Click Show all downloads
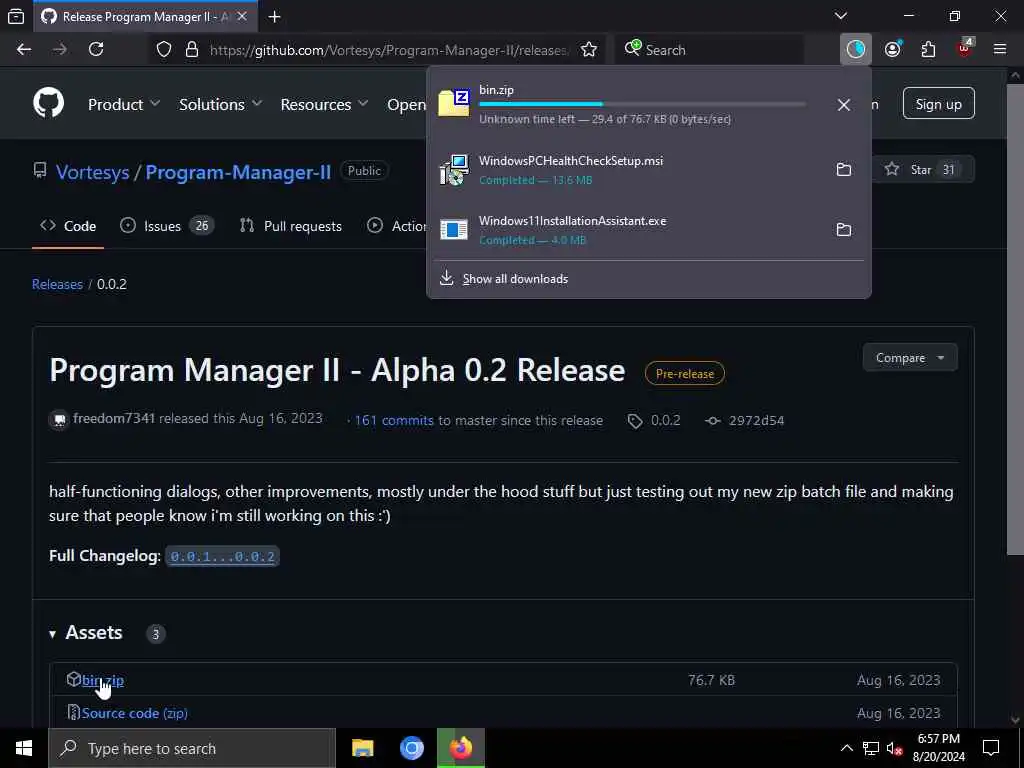This screenshot has width=1024, height=768. pos(515,279)
